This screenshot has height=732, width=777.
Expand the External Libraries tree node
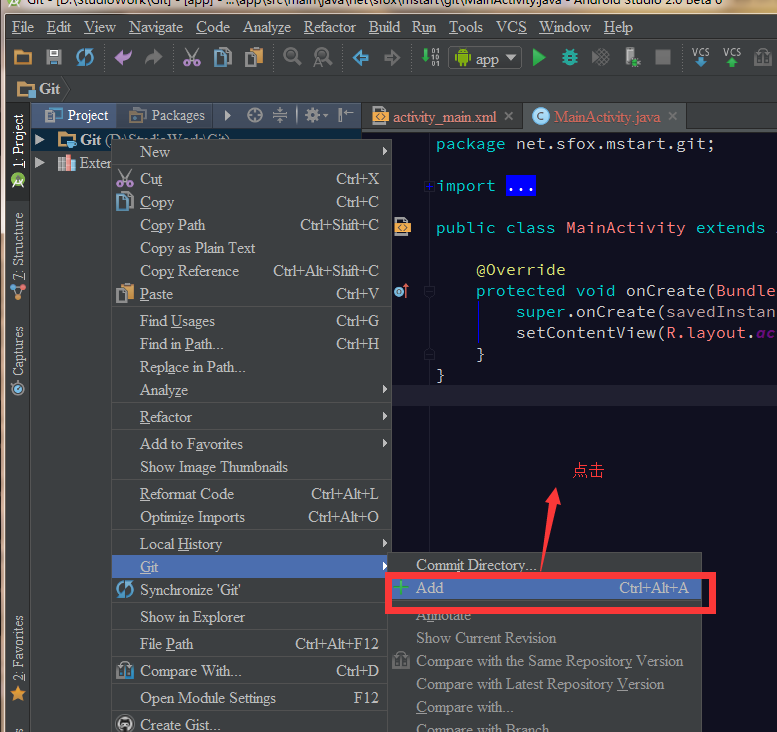[x=39, y=163]
